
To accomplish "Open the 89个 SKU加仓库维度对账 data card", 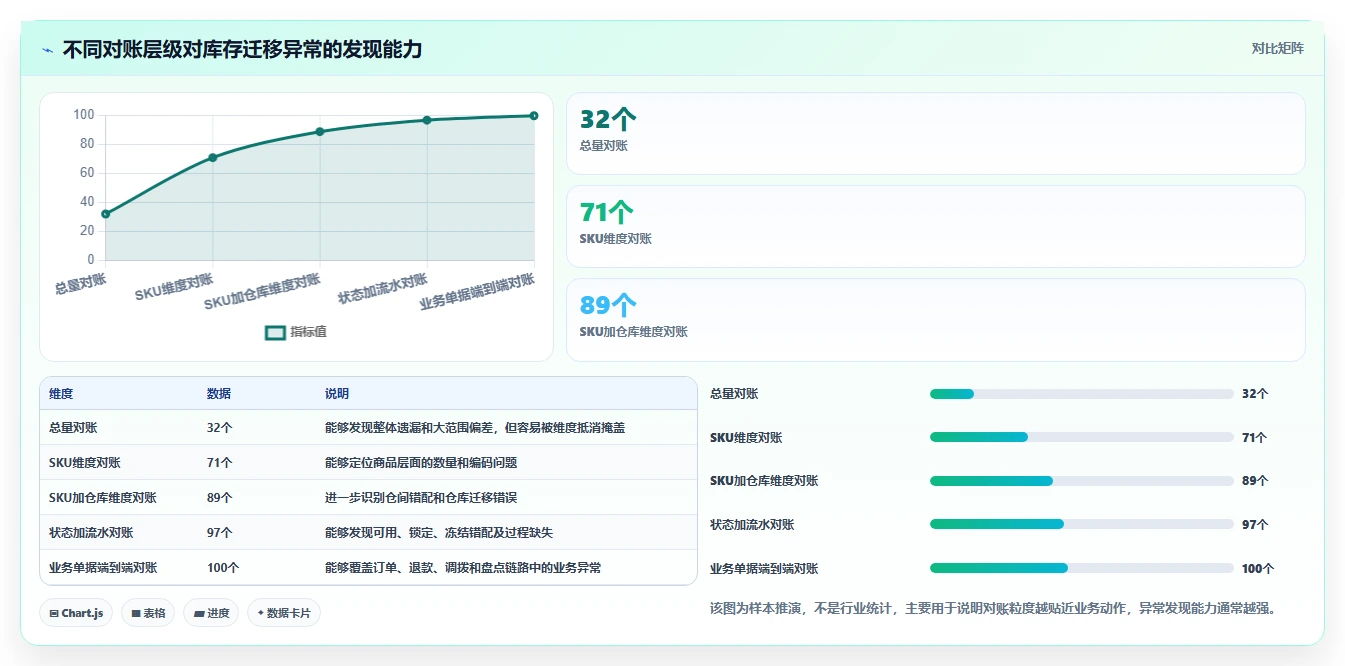I will pos(935,319).
